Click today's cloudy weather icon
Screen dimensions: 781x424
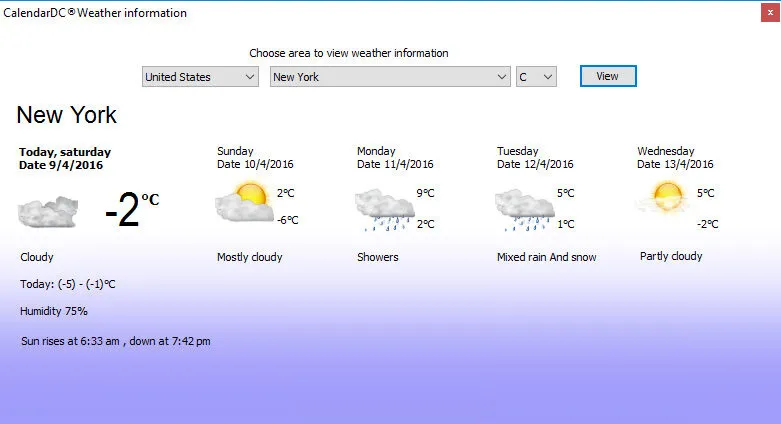[47, 212]
